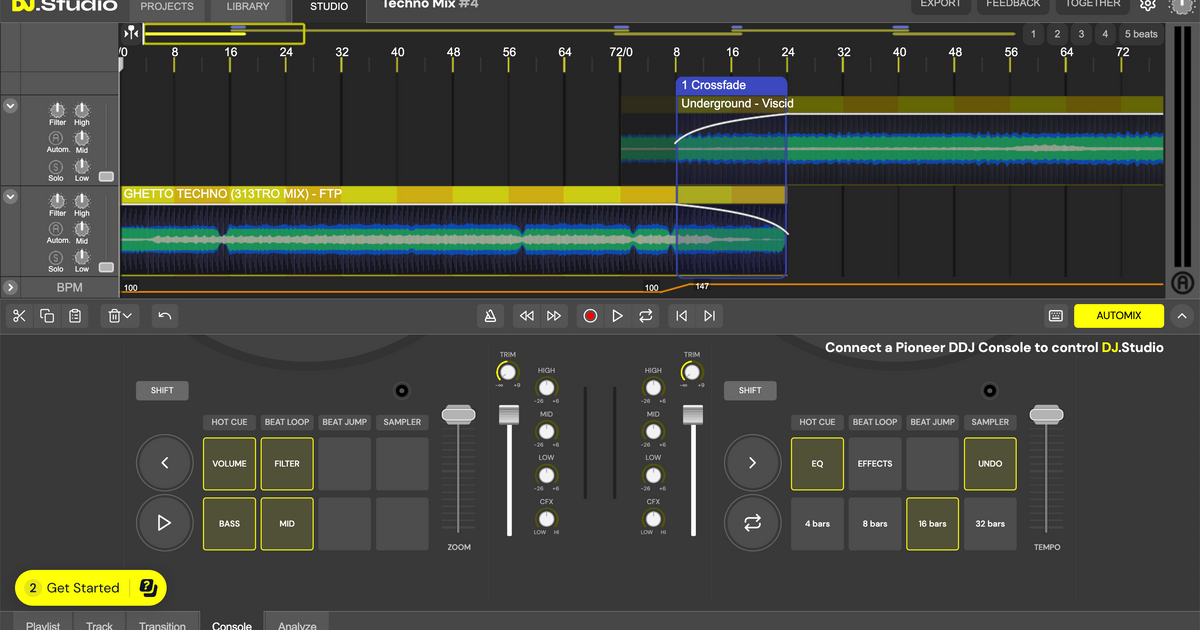Open the trash delete dropdown
This screenshot has height=630, width=1200.
click(119, 315)
